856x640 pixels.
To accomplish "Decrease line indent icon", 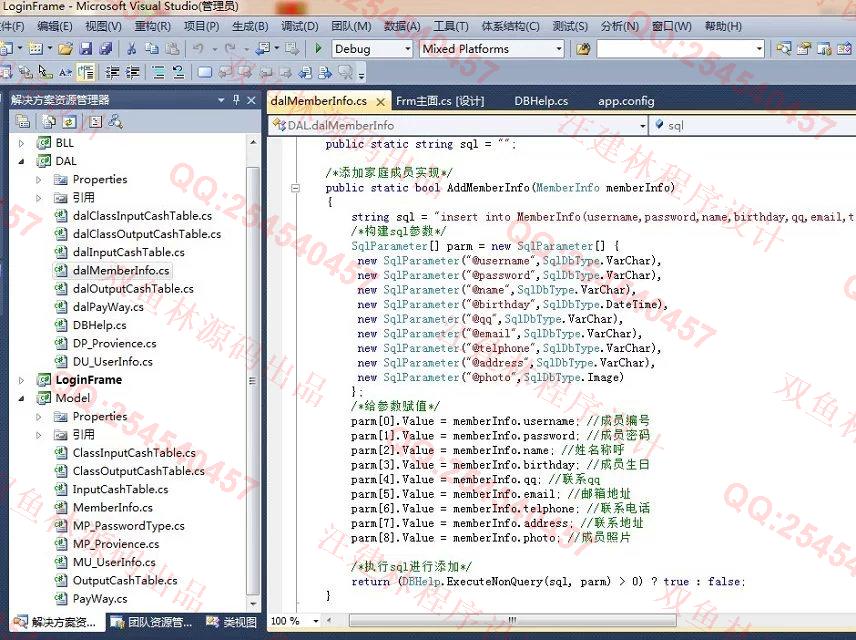I will 112,72.
